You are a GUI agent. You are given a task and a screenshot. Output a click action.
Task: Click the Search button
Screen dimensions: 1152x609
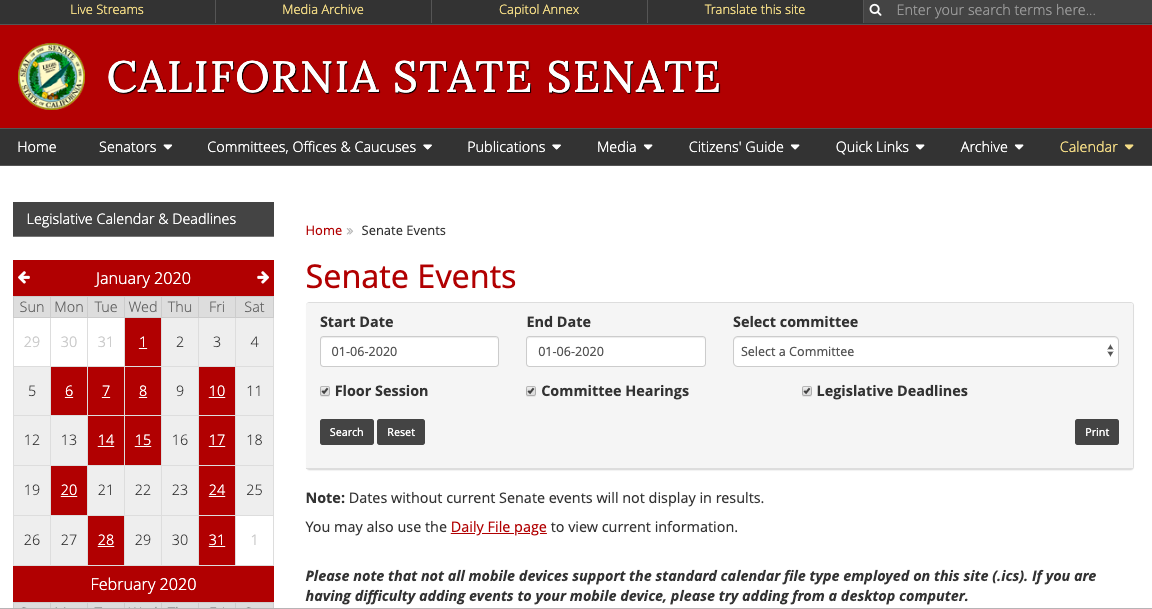(347, 432)
